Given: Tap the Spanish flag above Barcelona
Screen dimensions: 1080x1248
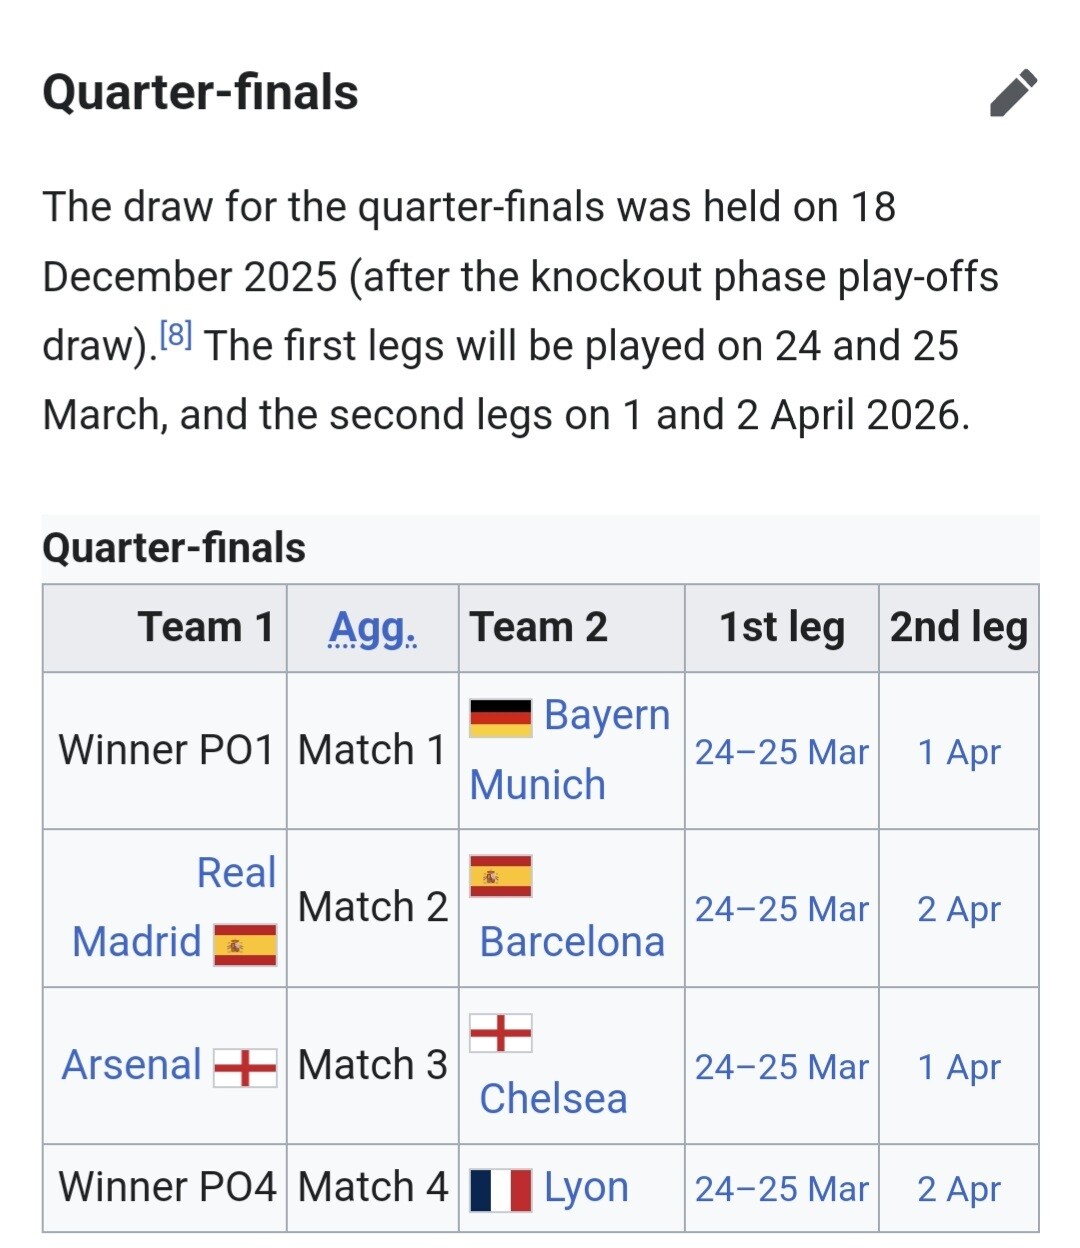Looking at the screenshot, I should point(500,876).
